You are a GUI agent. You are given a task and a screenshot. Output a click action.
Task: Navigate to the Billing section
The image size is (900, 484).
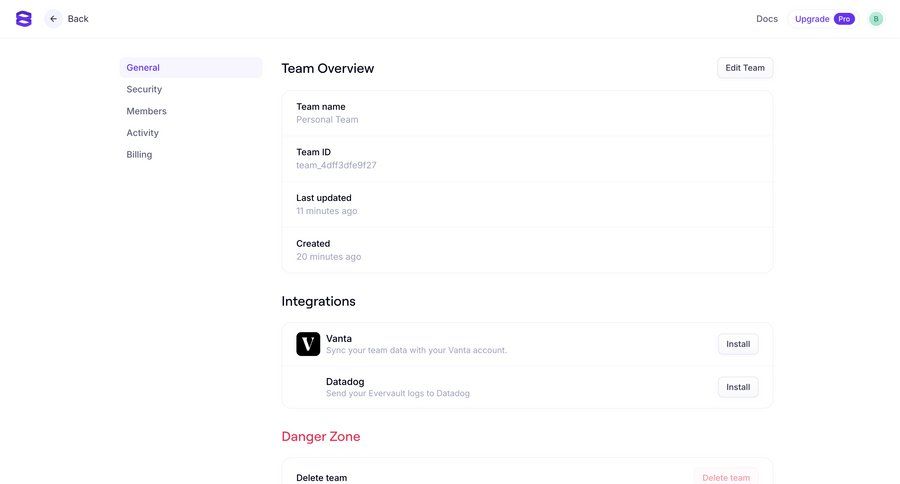tap(139, 155)
